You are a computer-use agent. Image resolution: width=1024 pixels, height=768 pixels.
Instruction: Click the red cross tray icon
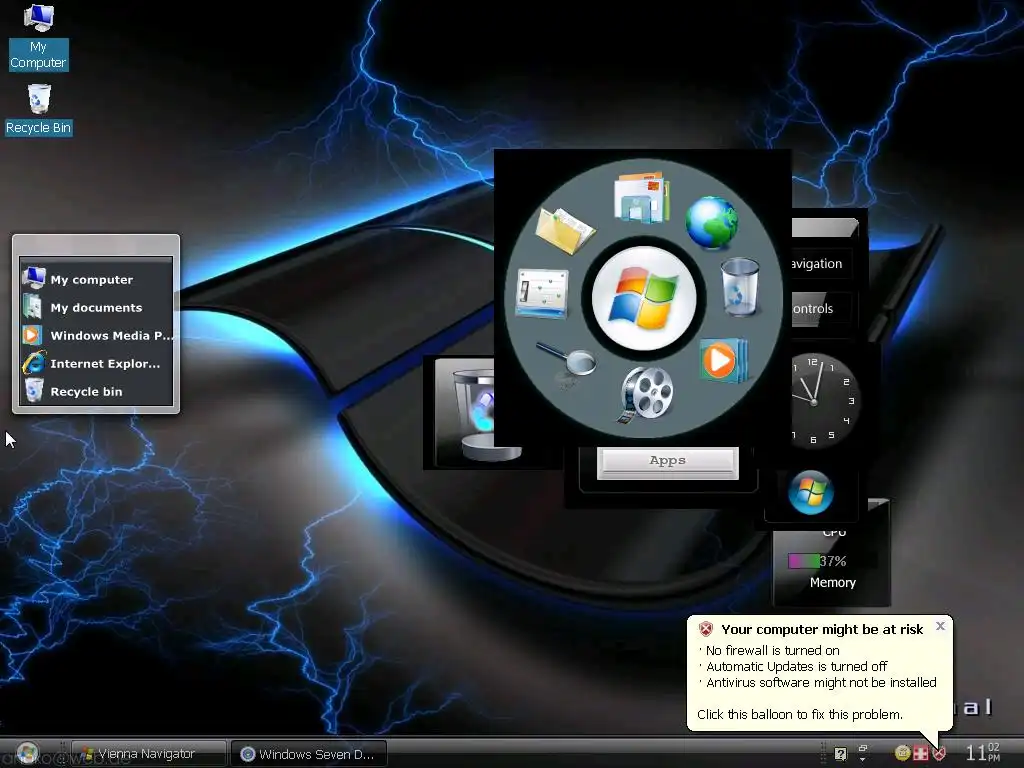point(921,754)
